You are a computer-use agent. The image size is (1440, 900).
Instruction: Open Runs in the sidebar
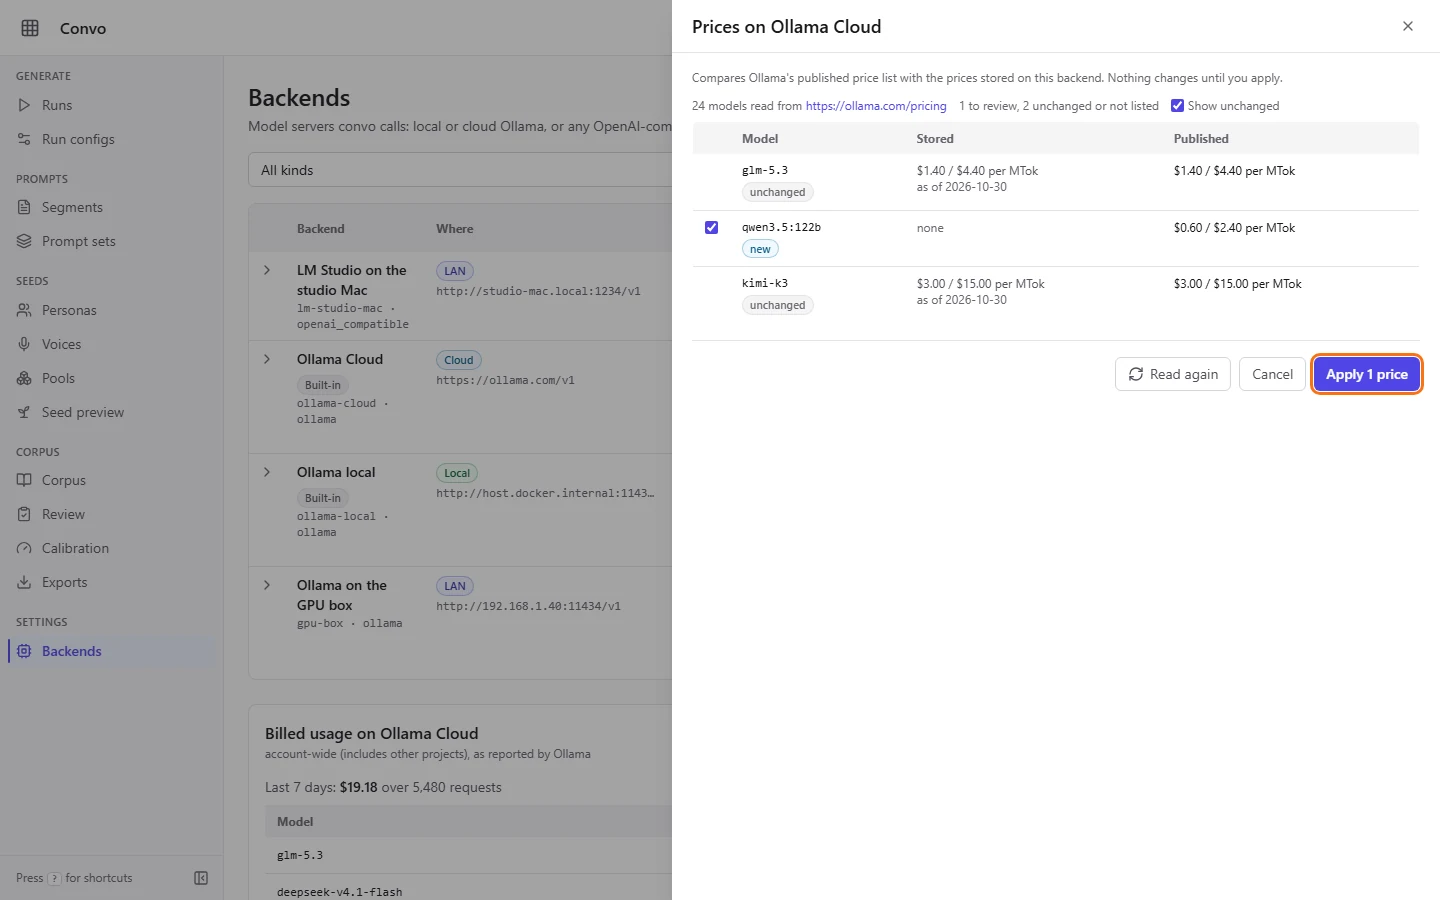pos(57,105)
